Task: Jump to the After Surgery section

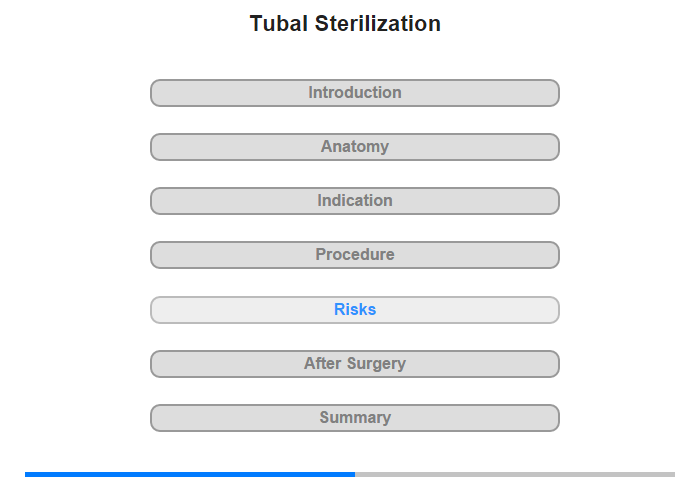Action: [355, 364]
